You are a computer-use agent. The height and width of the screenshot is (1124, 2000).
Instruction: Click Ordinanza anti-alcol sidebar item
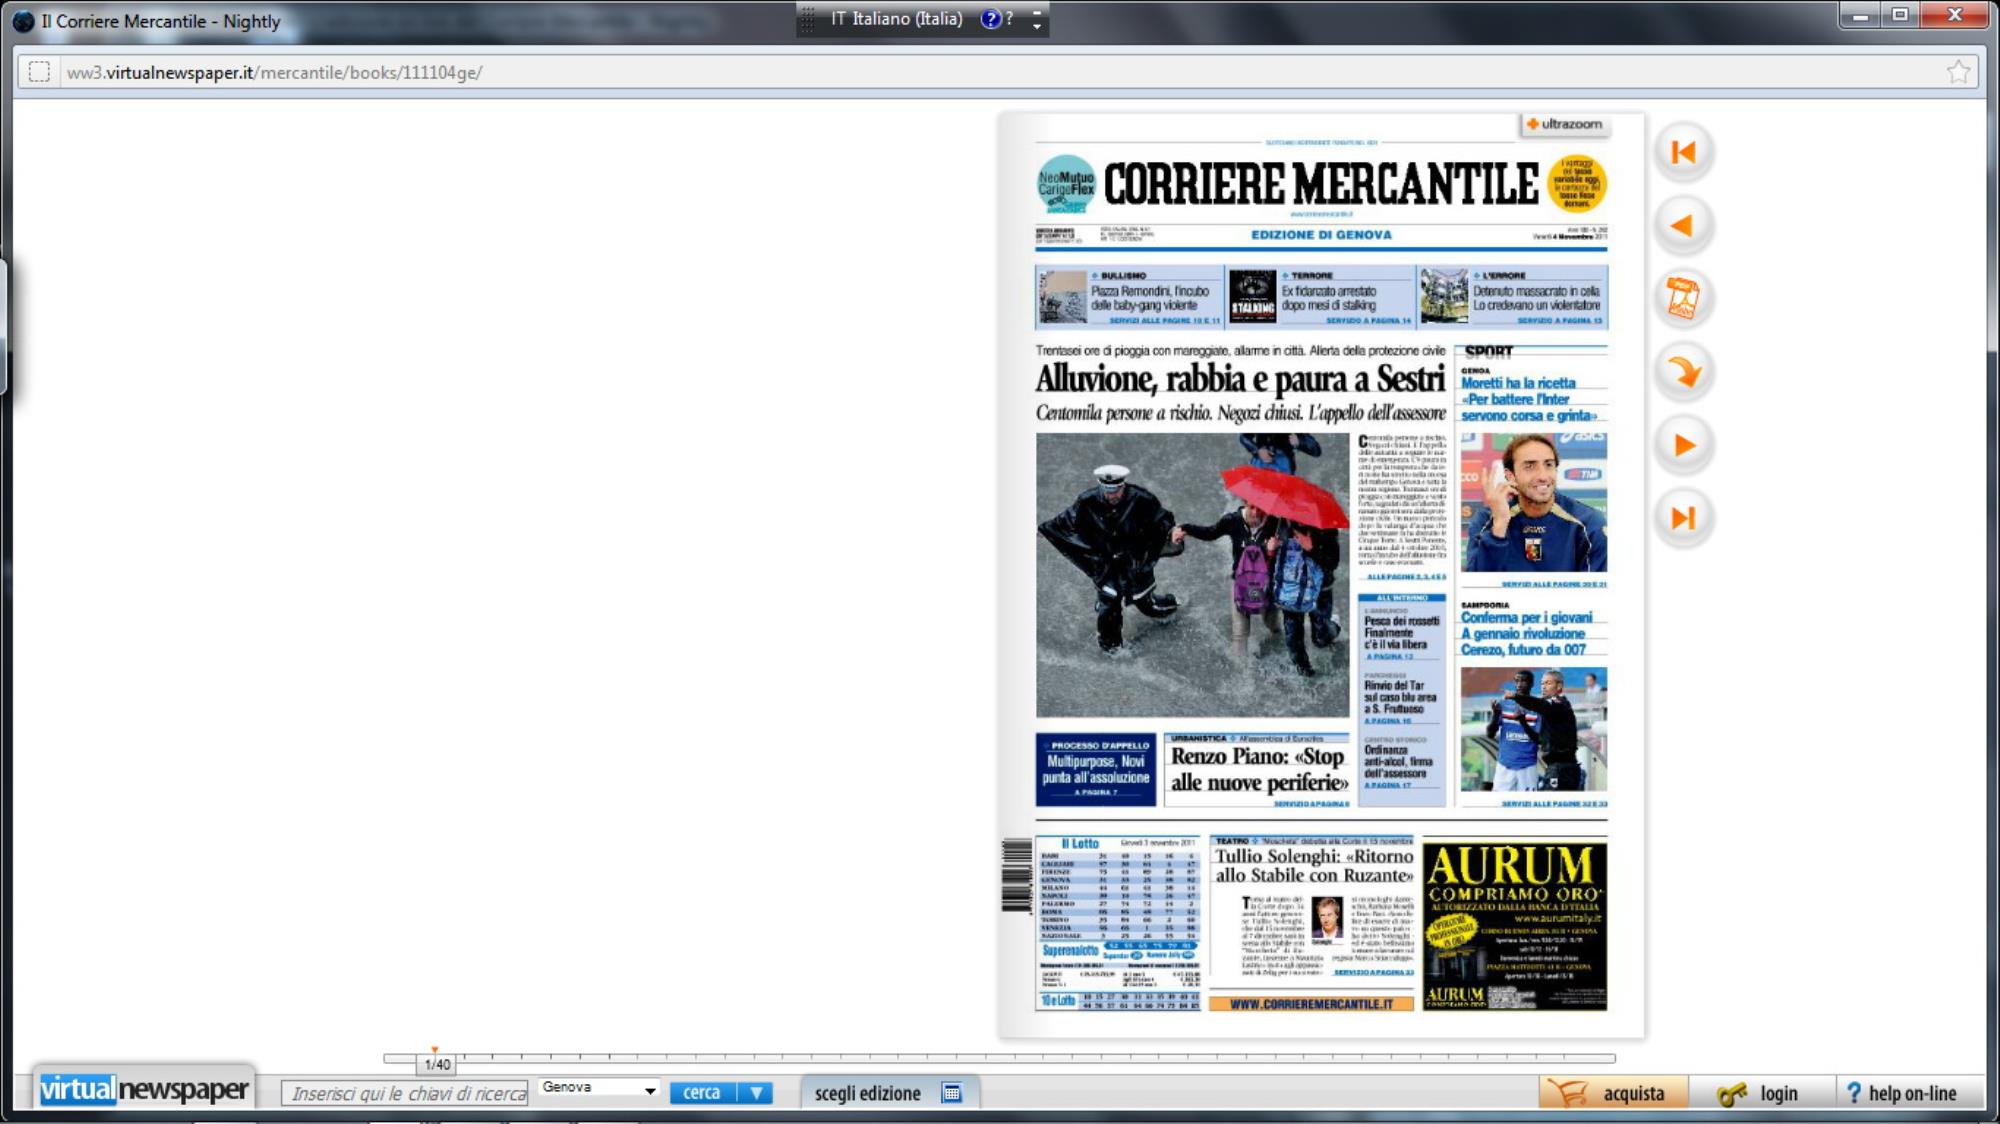(x=1401, y=762)
